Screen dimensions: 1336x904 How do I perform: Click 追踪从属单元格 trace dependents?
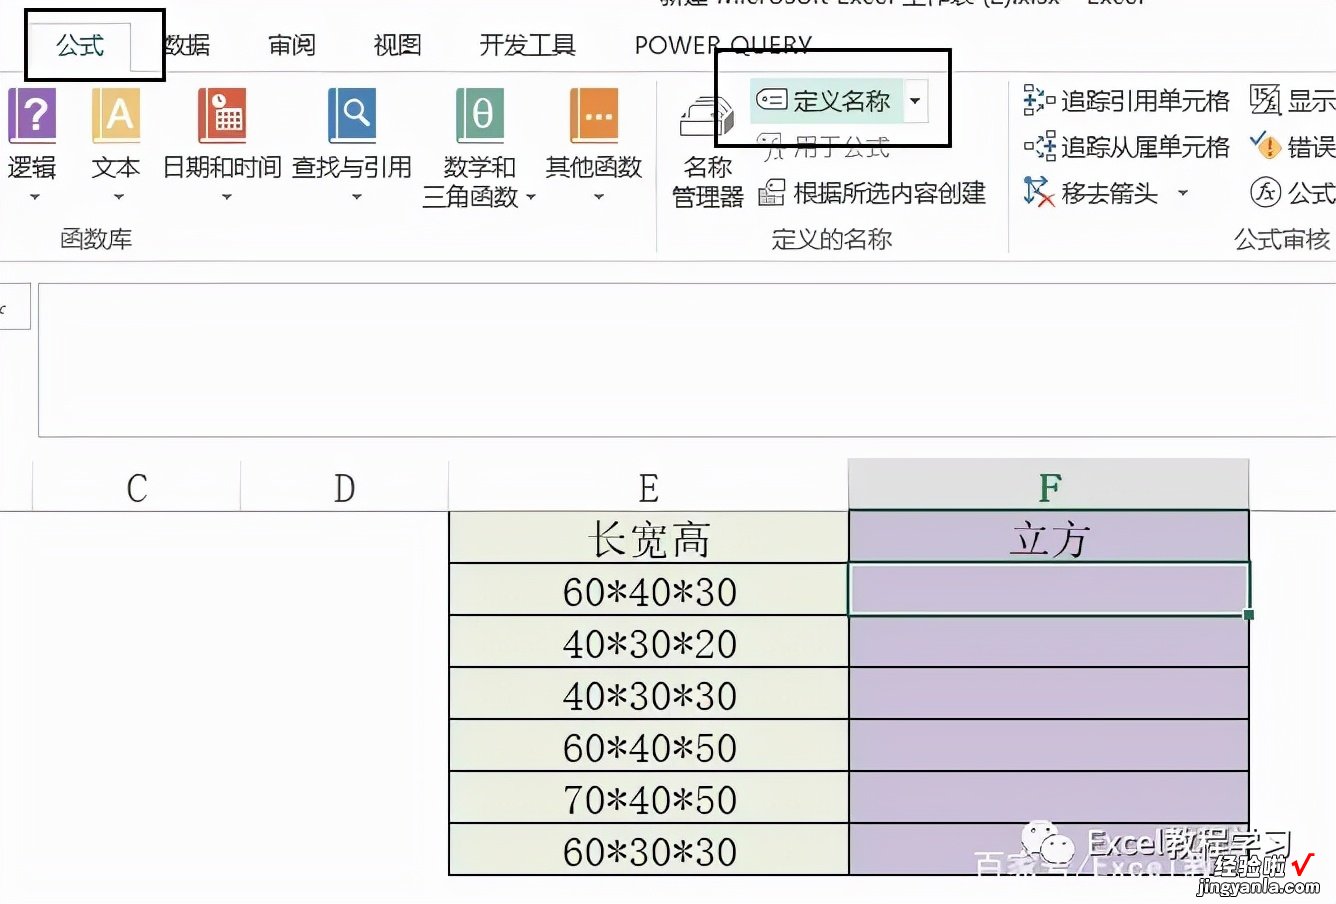point(1127,147)
